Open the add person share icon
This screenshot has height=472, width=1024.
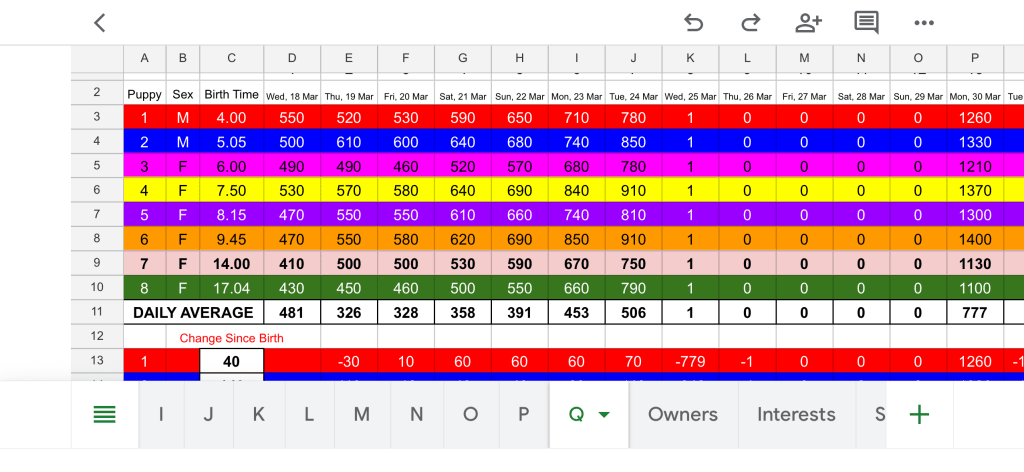808,23
